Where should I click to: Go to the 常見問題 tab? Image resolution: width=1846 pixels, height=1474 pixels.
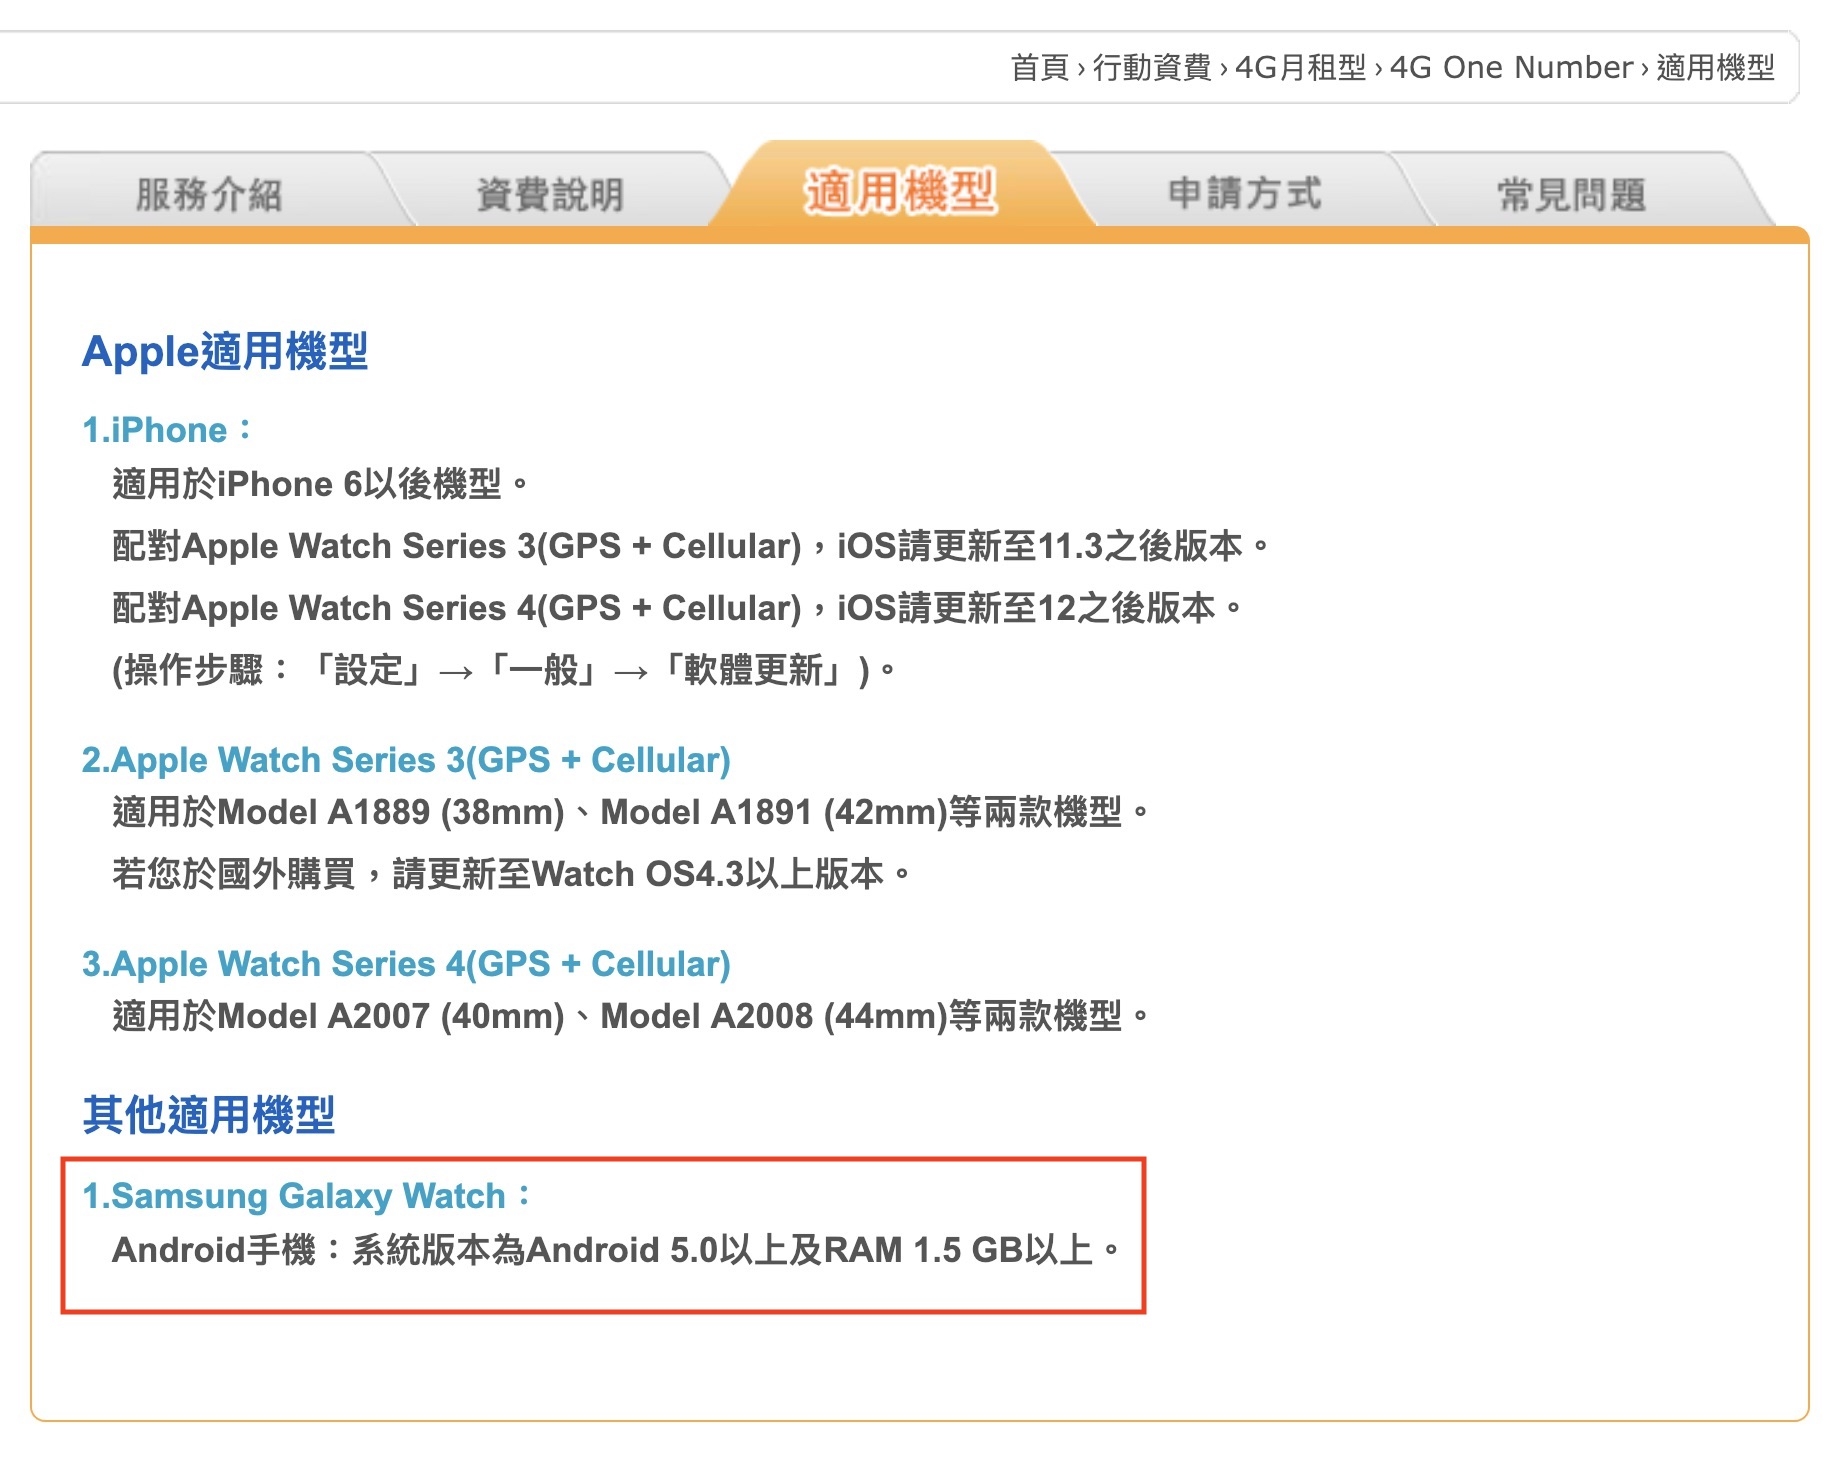1571,194
